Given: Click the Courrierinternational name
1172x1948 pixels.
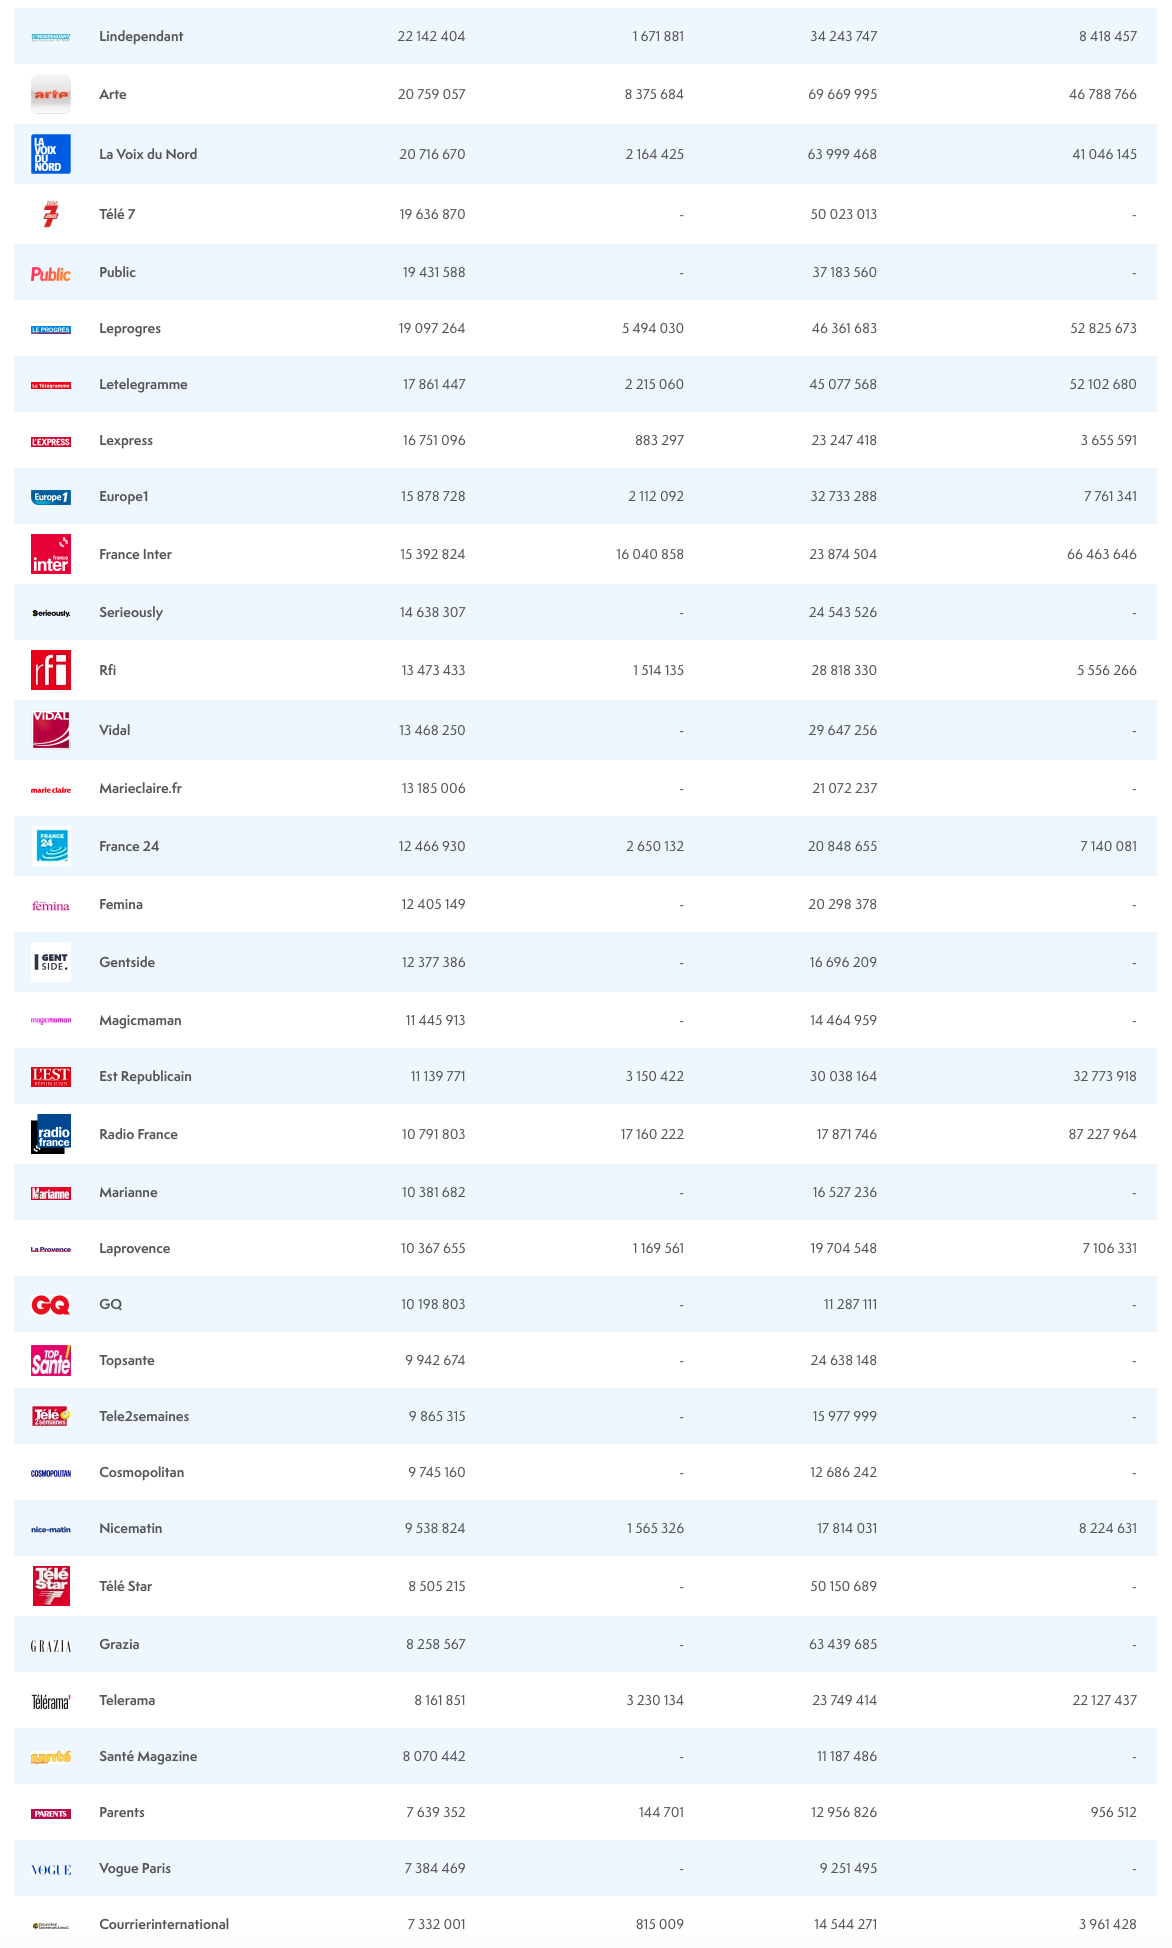Looking at the screenshot, I should (164, 1924).
